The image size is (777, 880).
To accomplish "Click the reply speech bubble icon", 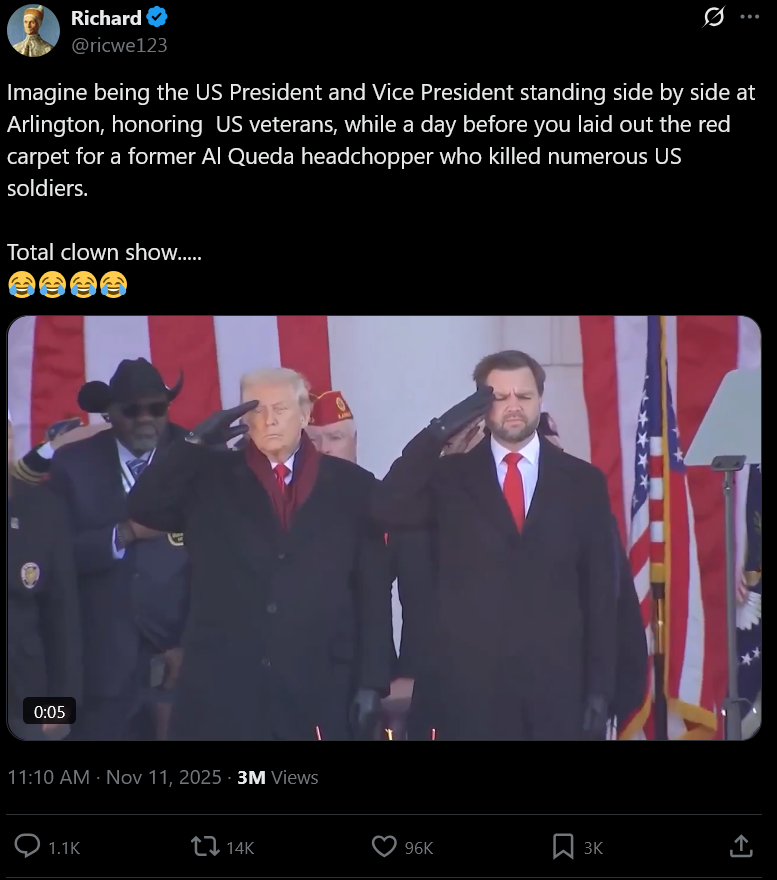I will [27, 846].
